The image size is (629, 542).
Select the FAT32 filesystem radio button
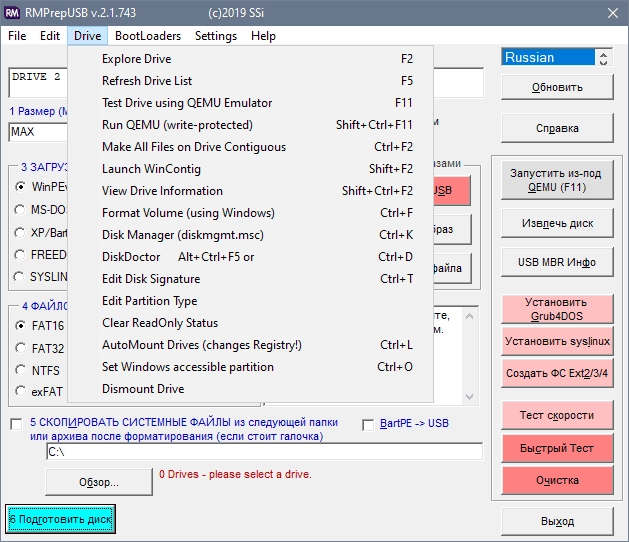(x=20, y=348)
